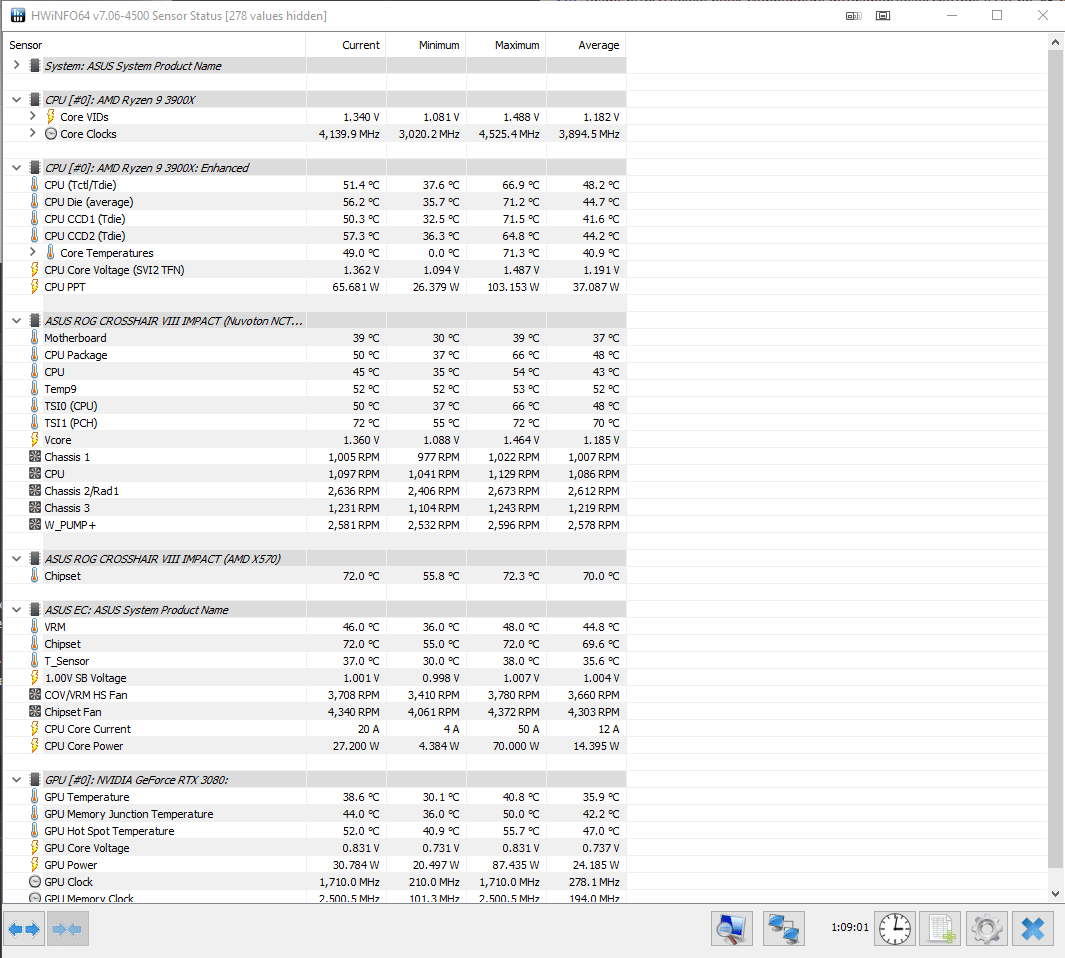1065x958 pixels.
Task: Click fan icon beside COV/VRM HS Fan
Action: 35,694
